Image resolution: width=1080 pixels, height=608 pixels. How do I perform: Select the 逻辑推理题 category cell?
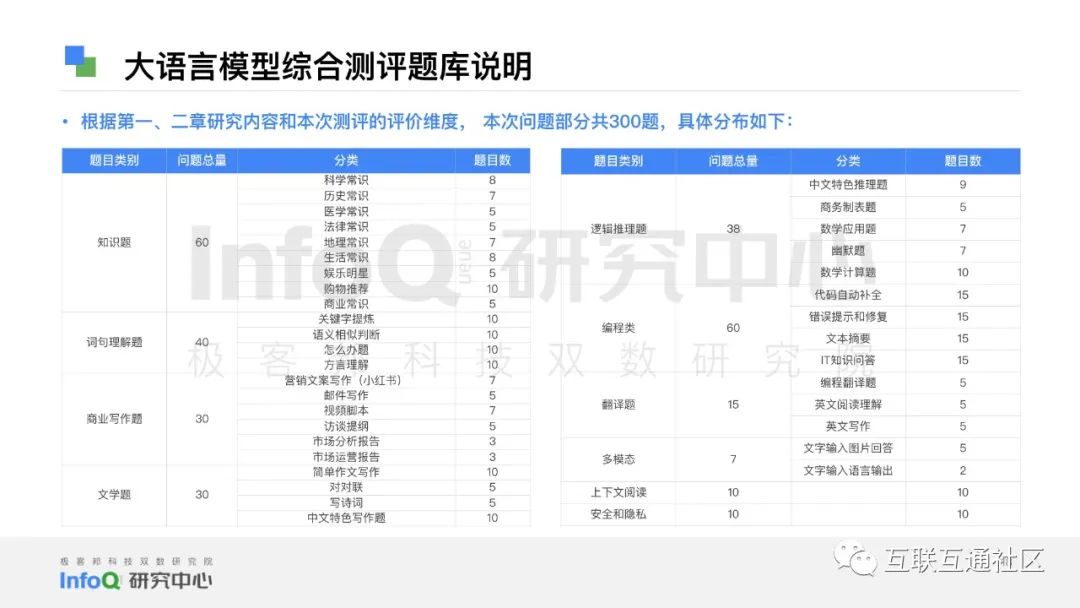point(619,229)
